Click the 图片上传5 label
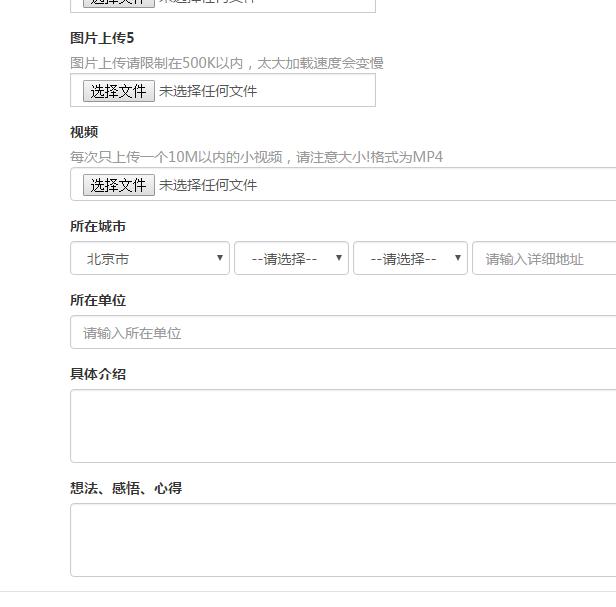Image resolution: width=616 pixels, height=607 pixels. (x=102, y=38)
